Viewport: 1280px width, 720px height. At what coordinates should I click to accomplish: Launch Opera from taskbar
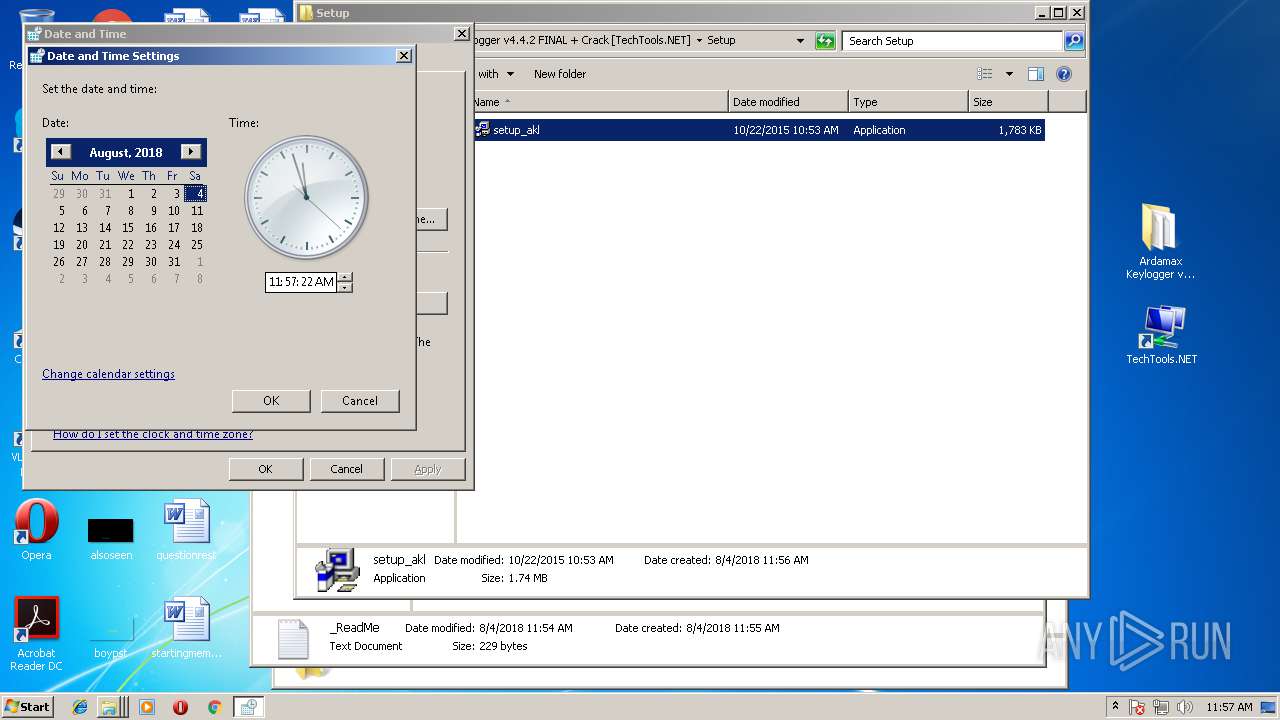pyautogui.click(x=180, y=707)
